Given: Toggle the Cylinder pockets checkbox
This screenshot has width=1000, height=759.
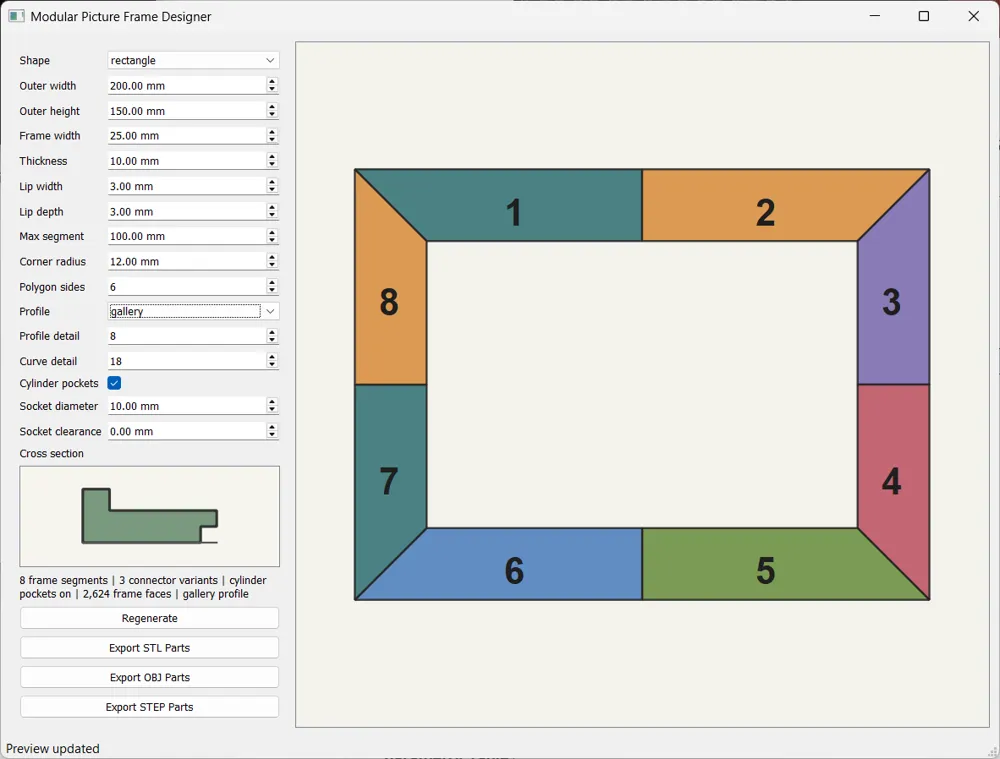Looking at the screenshot, I should click(x=114, y=383).
